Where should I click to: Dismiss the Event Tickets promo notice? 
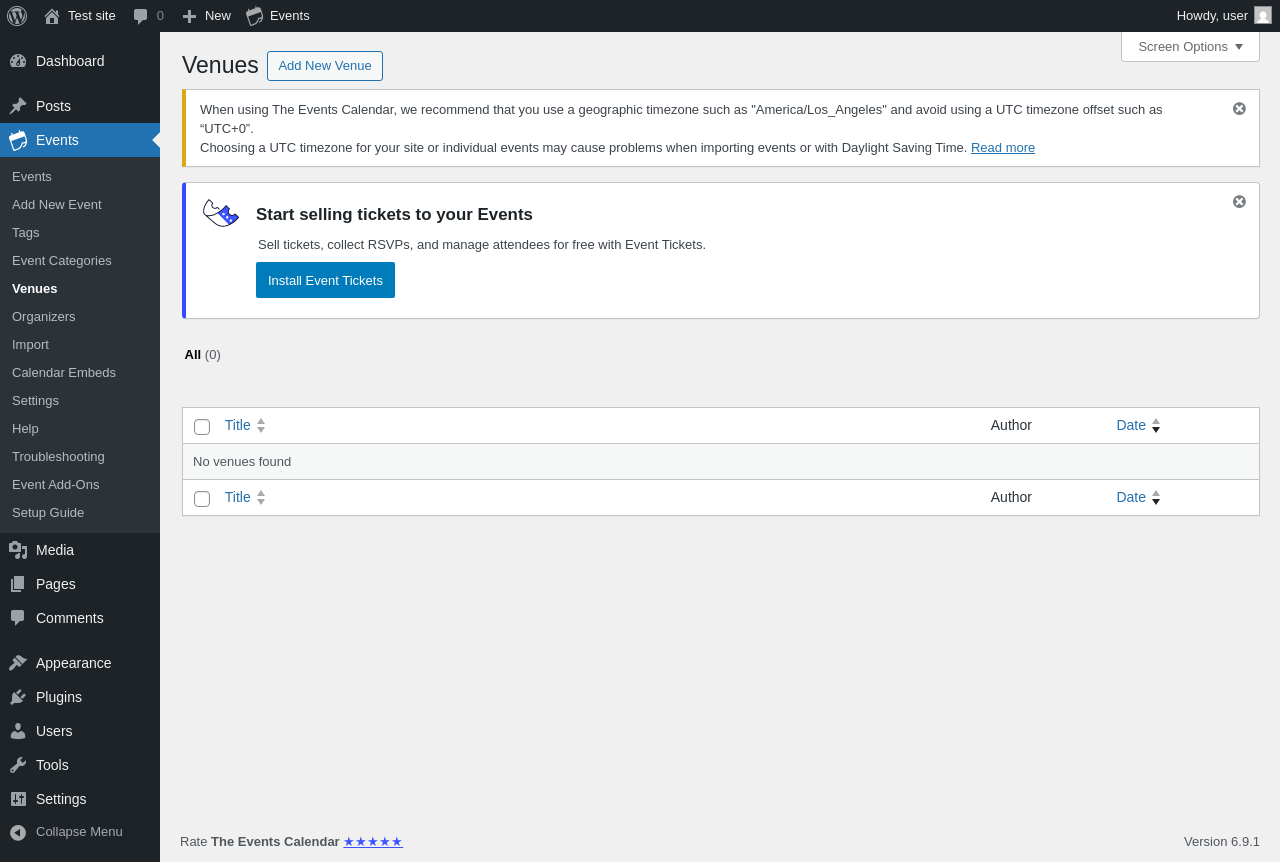(1239, 201)
